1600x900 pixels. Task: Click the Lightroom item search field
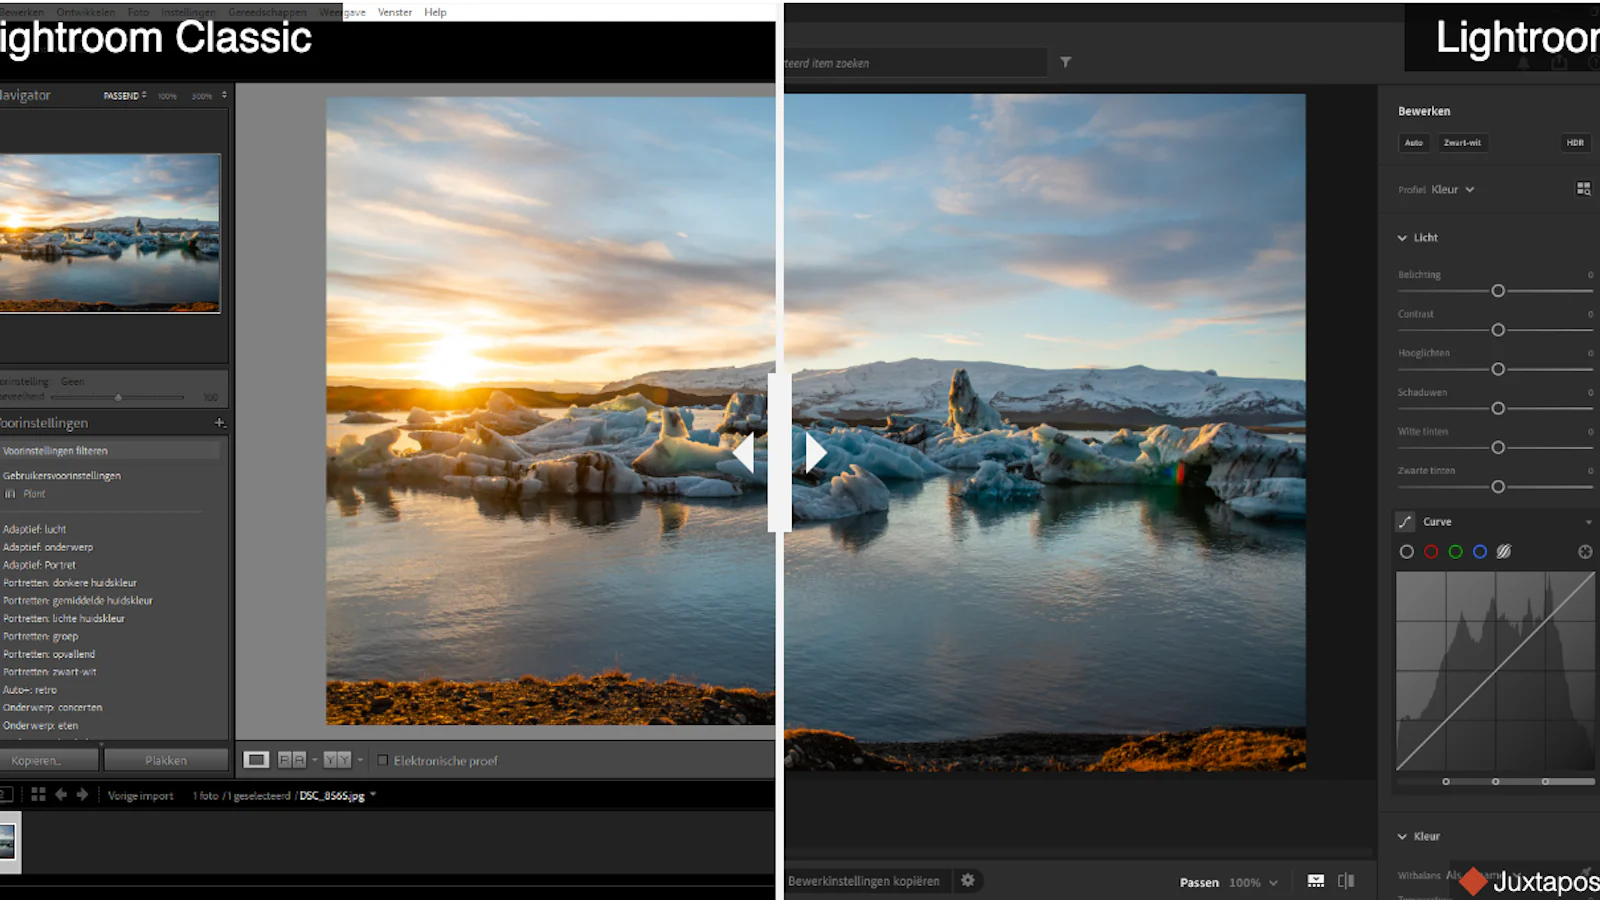tap(915, 63)
